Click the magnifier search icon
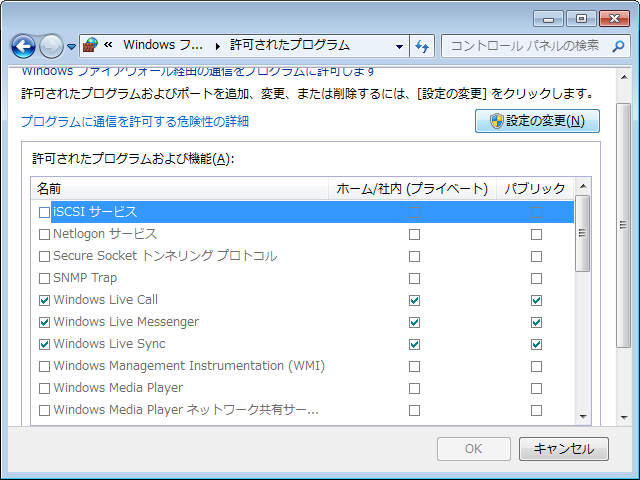The image size is (640, 480). [x=618, y=46]
